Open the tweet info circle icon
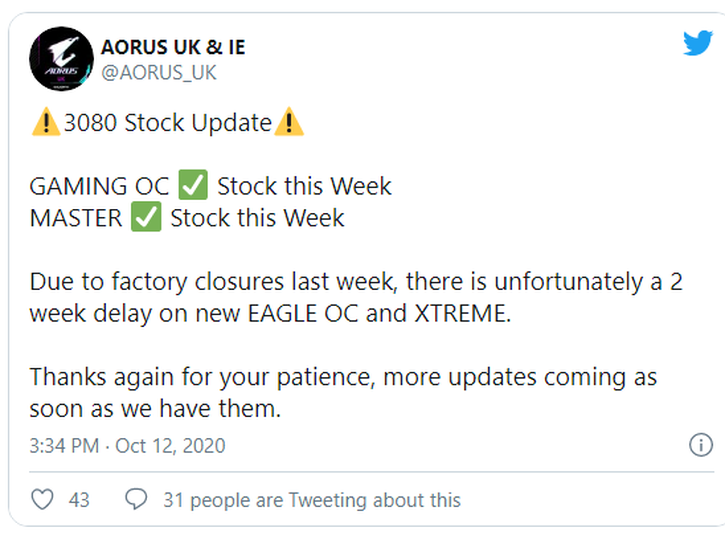 (x=701, y=445)
